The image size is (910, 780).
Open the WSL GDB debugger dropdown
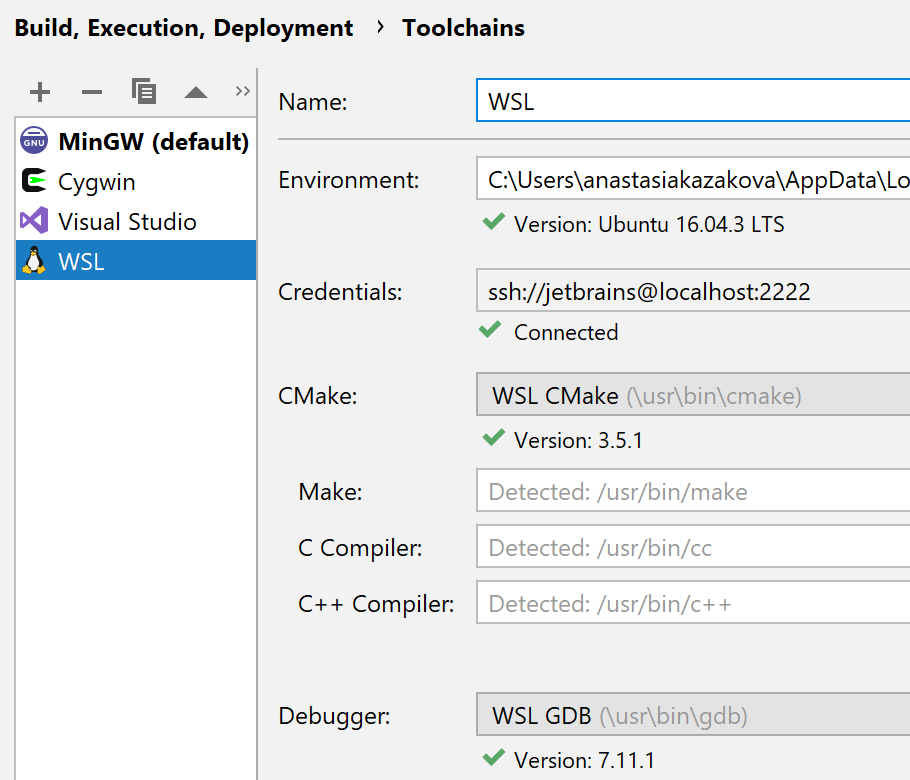pyautogui.click(x=692, y=715)
